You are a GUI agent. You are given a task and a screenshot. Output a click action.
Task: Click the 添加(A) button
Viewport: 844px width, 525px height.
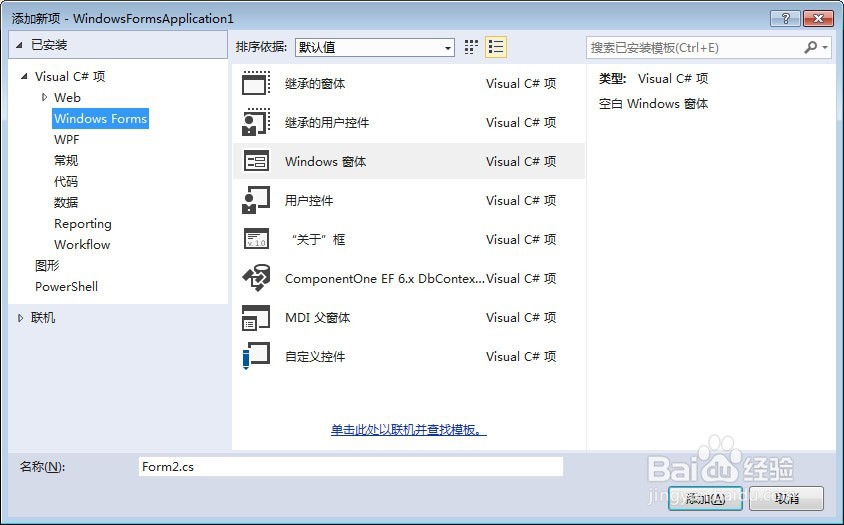706,499
